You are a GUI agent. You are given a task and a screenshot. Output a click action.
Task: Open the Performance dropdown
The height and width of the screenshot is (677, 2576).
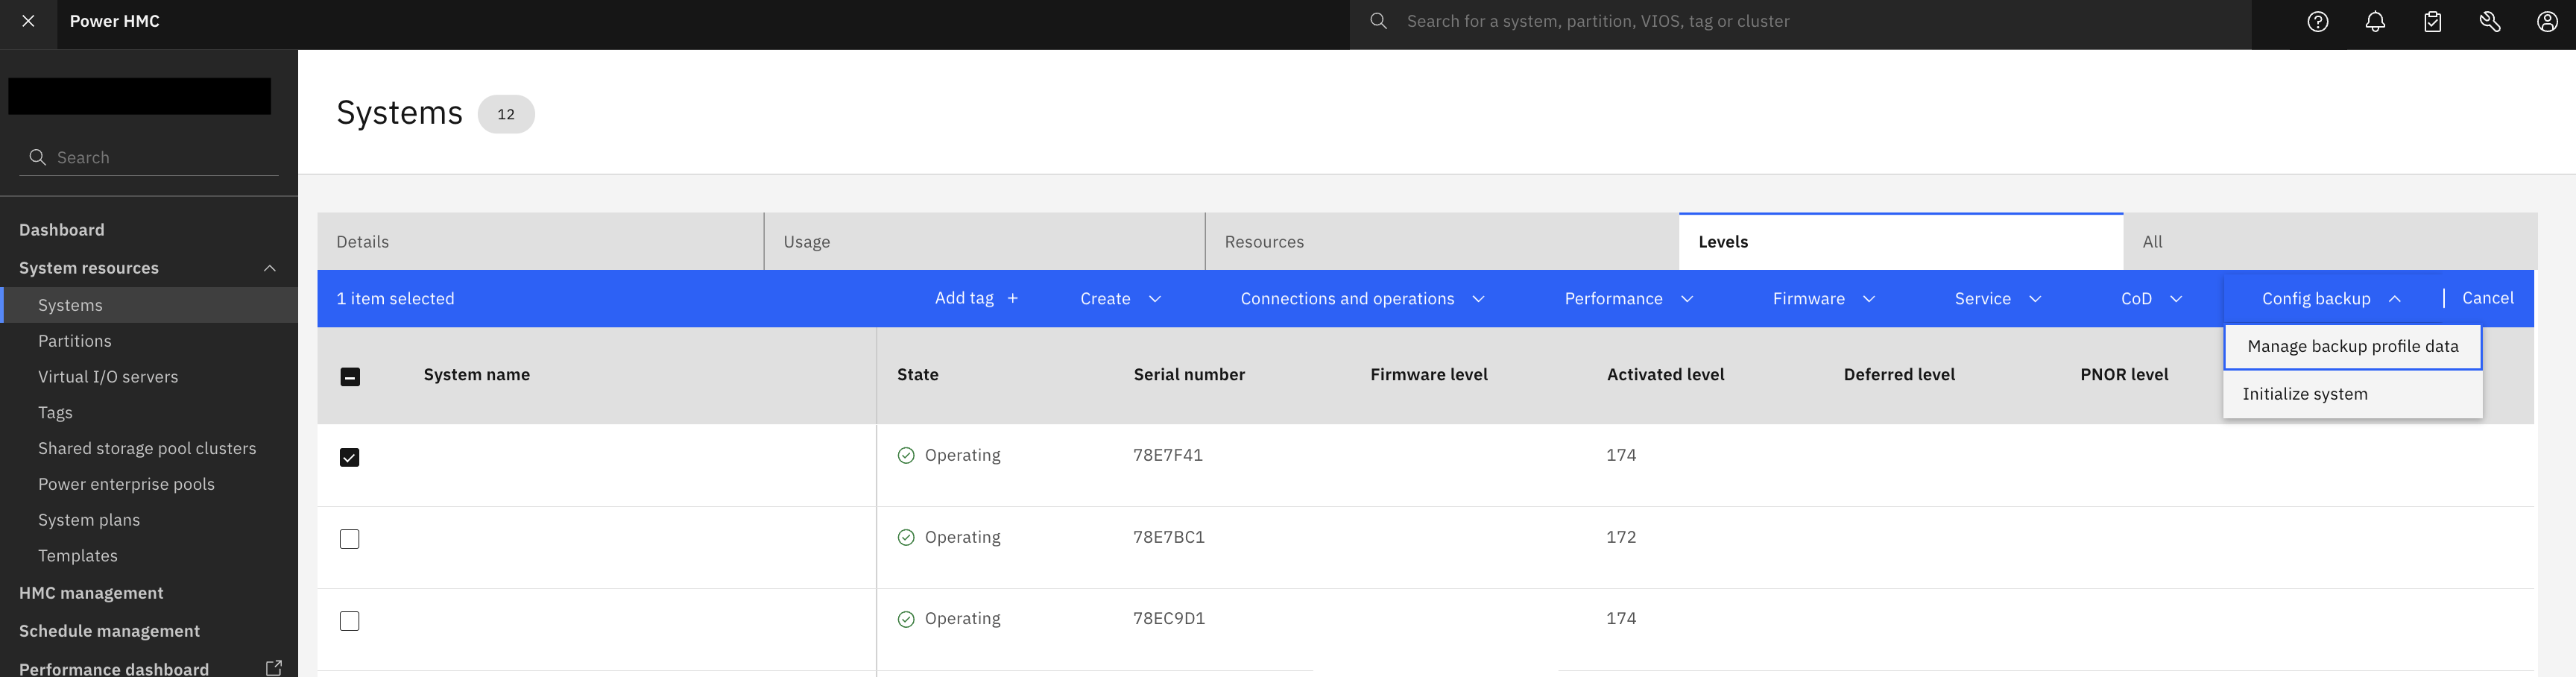1629,299
